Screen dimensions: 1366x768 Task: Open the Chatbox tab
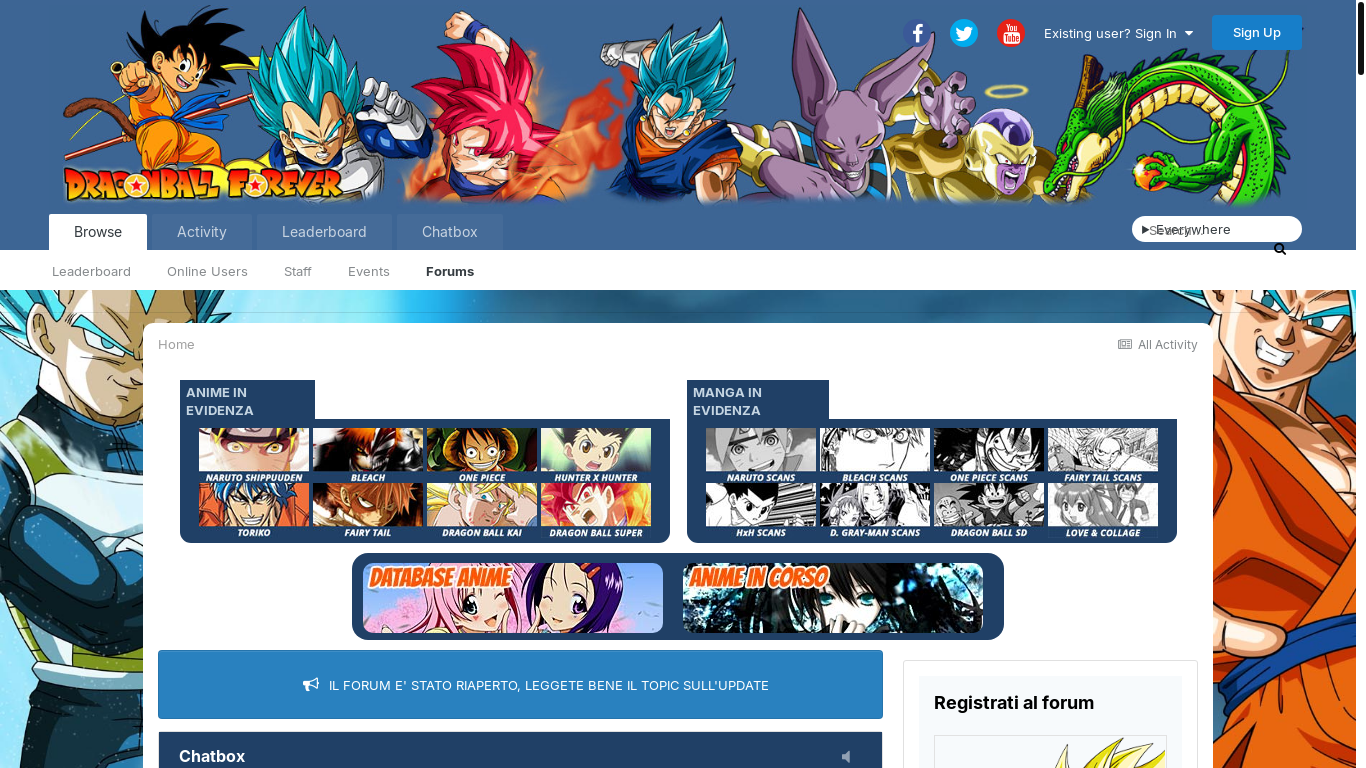[x=450, y=232]
